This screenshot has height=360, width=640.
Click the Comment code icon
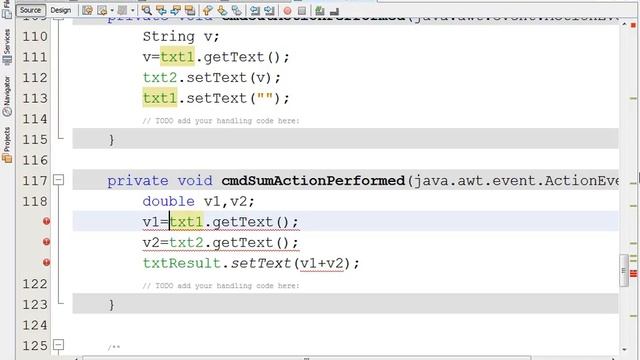pos(320,11)
